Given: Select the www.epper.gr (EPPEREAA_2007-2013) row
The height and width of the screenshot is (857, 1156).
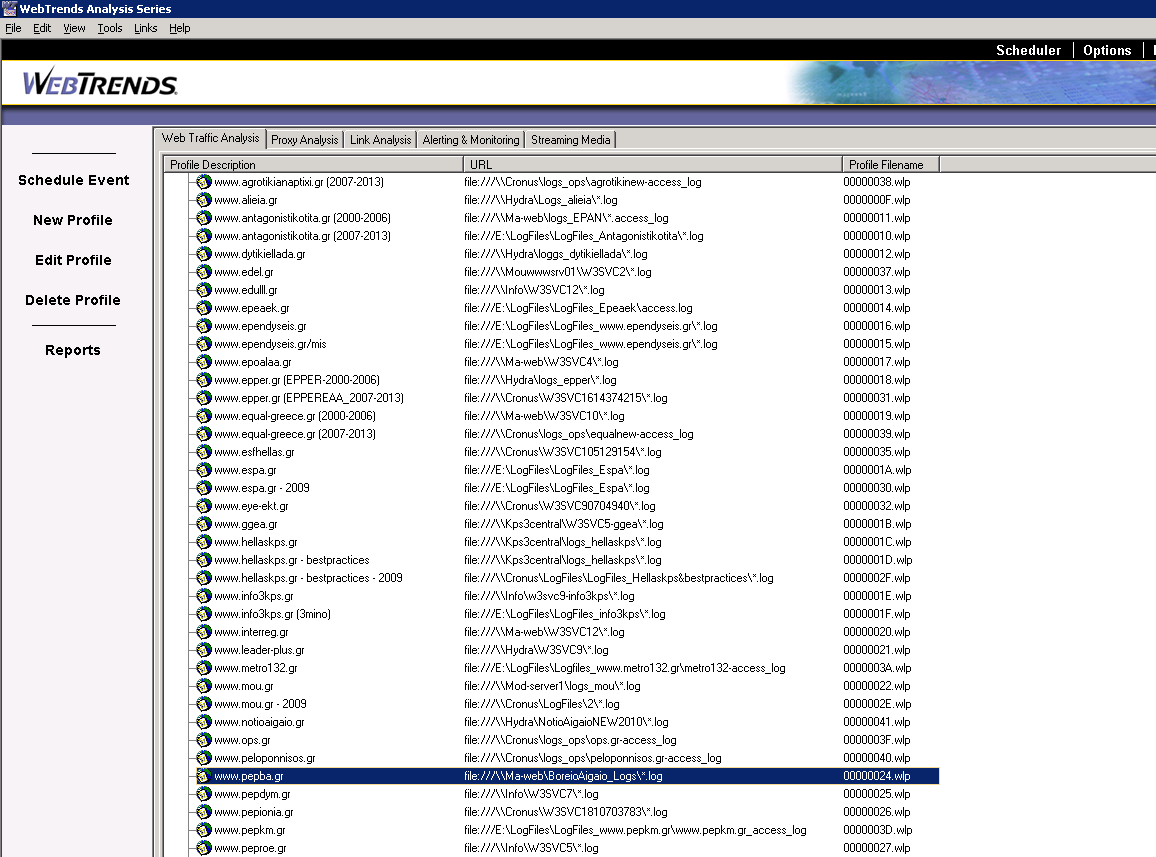Looking at the screenshot, I should pyautogui.click(x=568, y=398).
